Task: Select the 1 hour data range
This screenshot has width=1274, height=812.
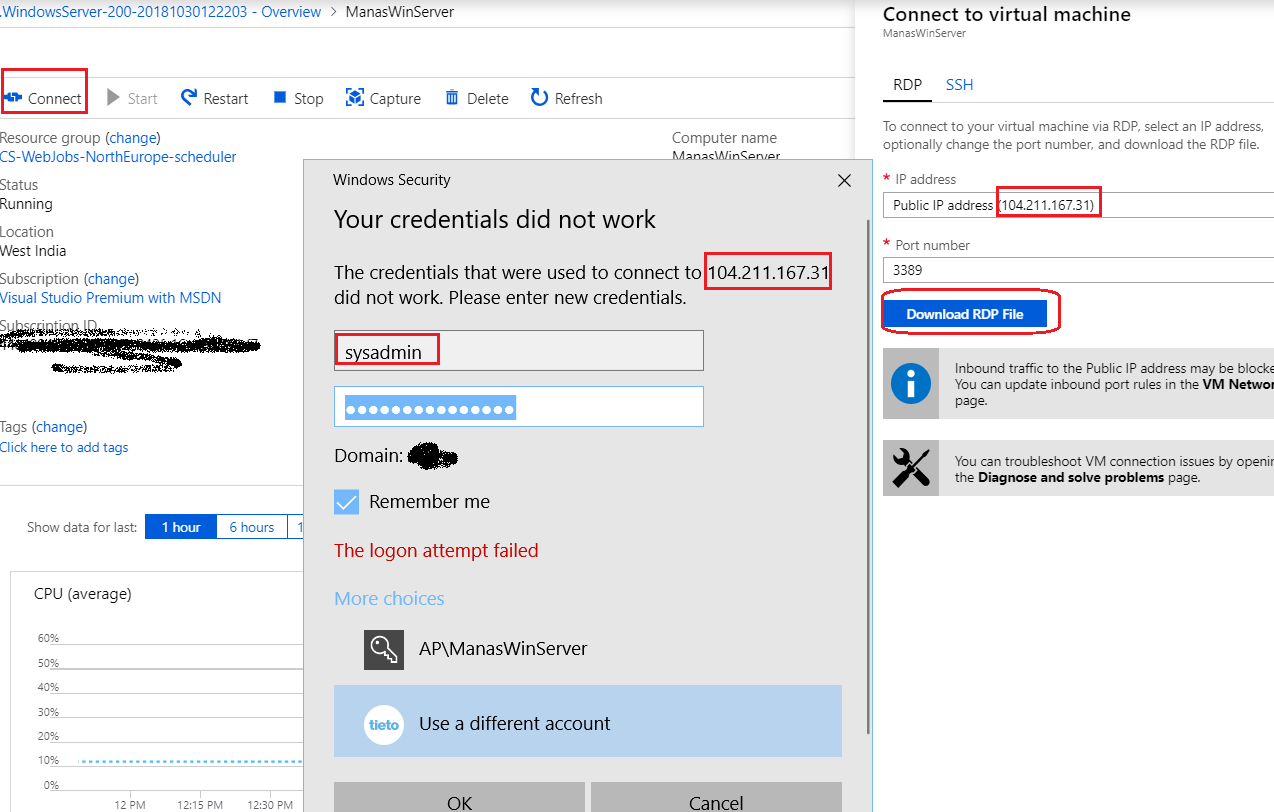Action: point(180,526)
